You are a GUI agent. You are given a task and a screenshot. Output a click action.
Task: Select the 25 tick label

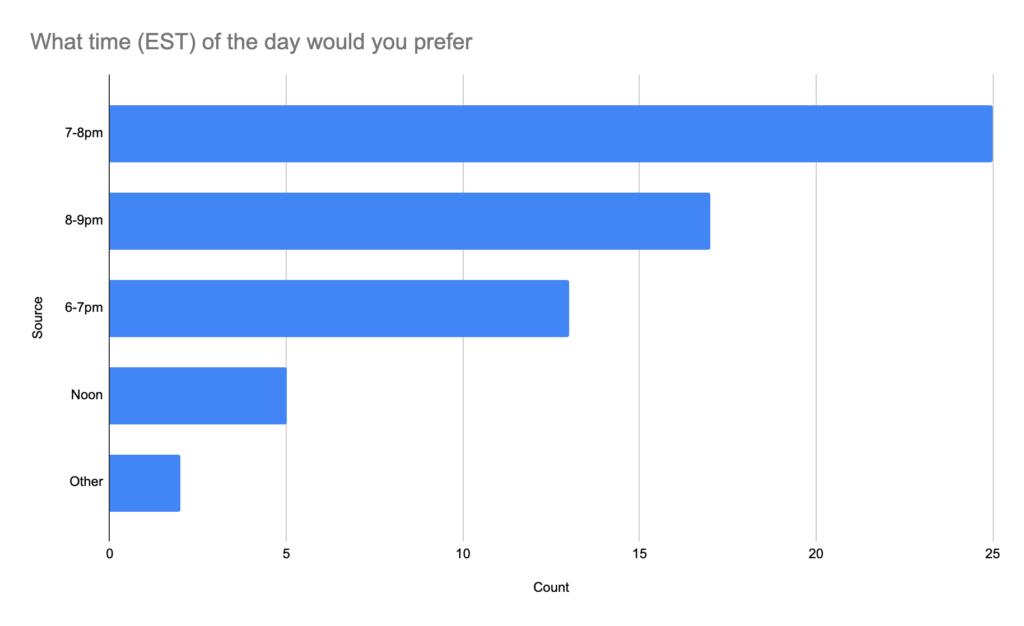[992, 555]
